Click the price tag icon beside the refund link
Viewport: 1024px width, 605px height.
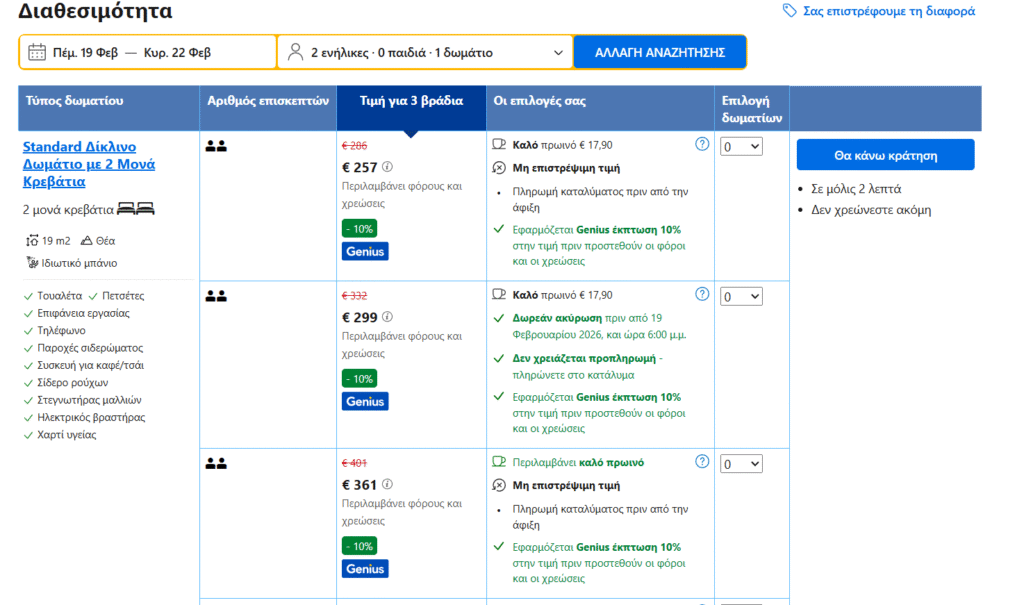pos(790,11)
